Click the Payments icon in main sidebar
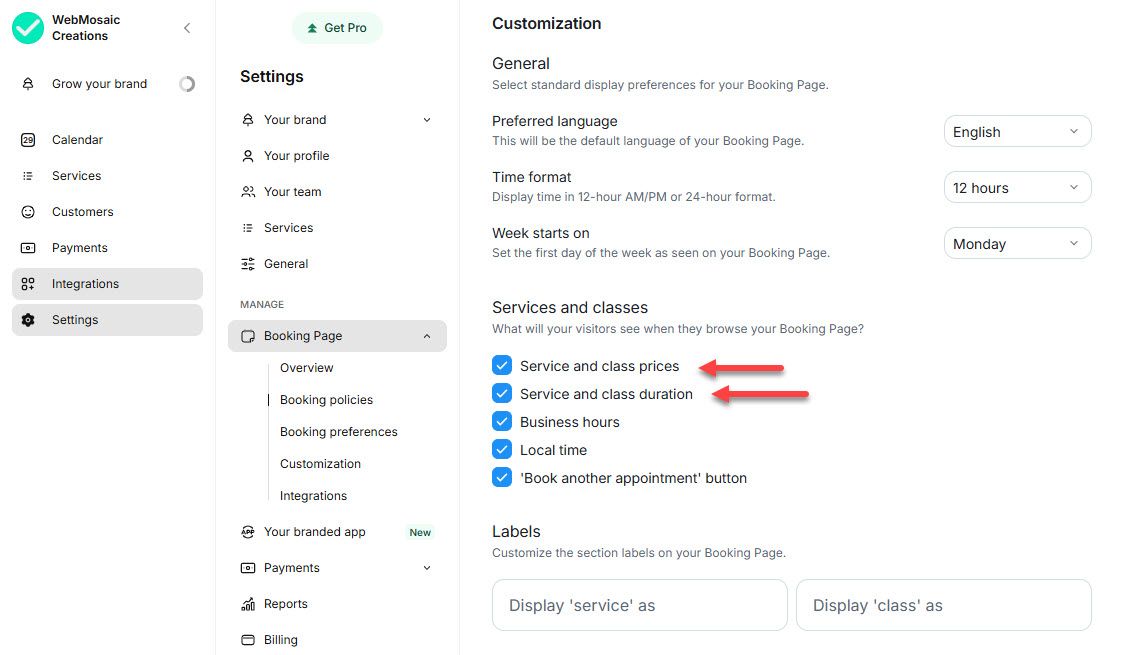This screenshot has height=655, width=1131. pyautogui.click(x=28, y=248)
